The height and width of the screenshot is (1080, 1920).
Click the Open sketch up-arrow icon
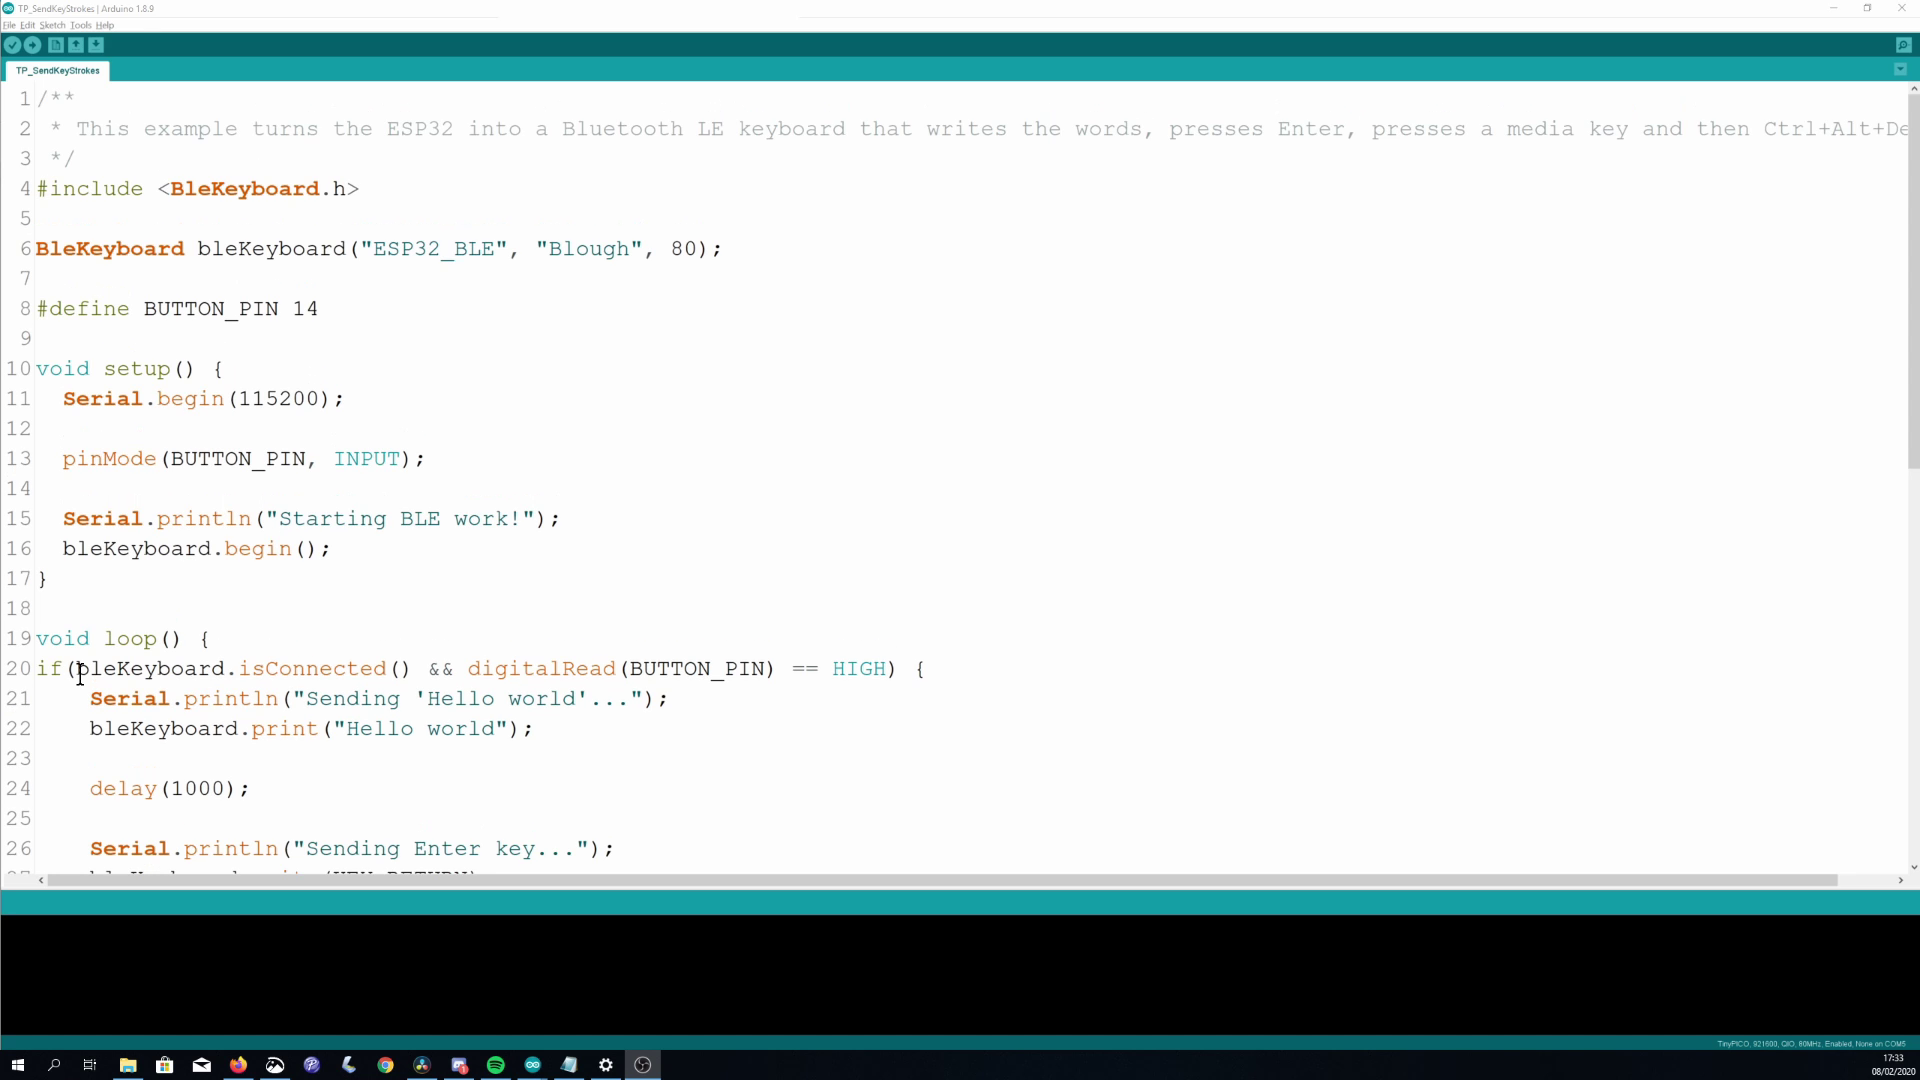76,45
